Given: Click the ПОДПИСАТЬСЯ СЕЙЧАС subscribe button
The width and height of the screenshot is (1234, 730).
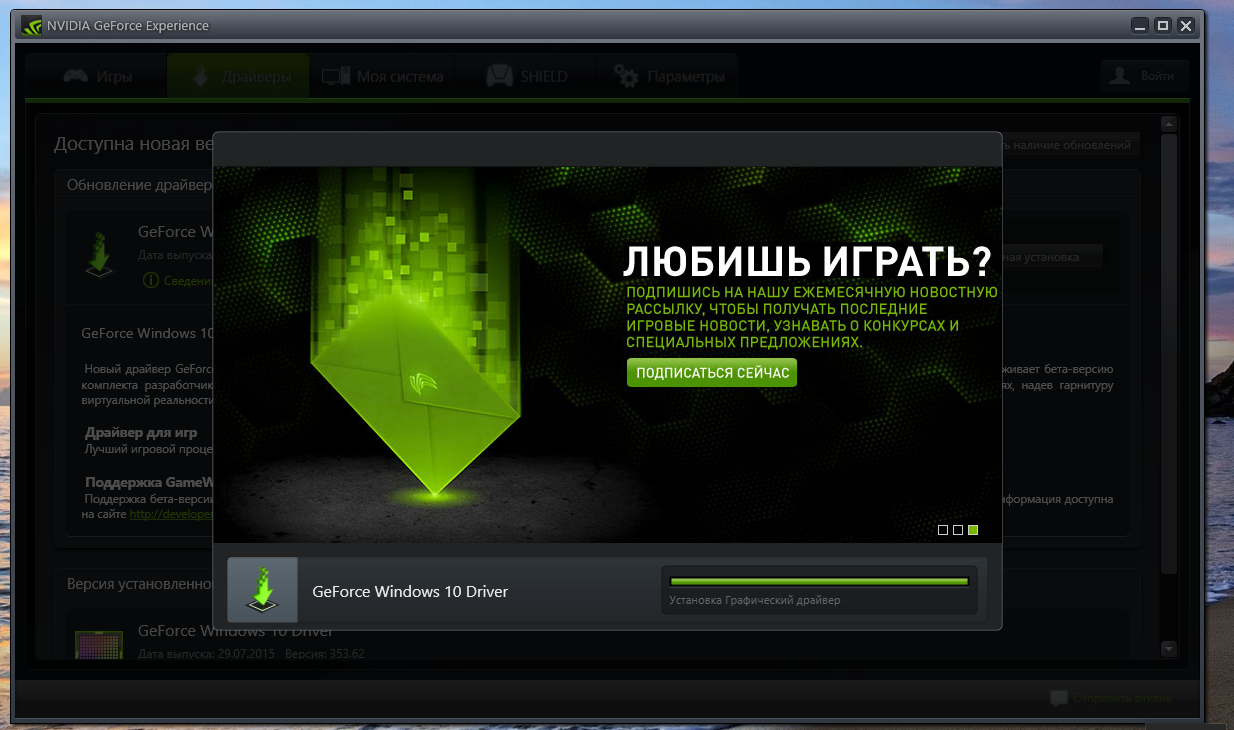Looking at the screenshot, I should [x=712, y=373].
